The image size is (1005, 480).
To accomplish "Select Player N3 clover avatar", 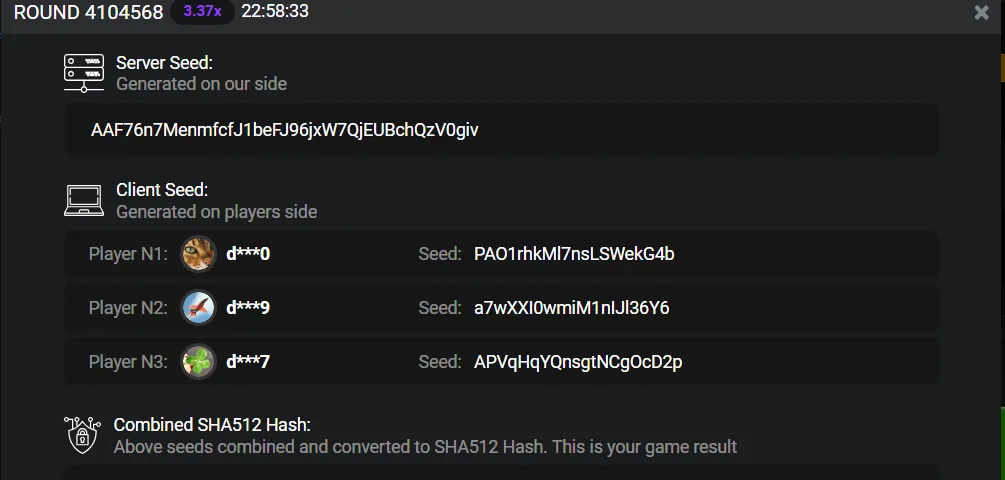I will click(198, 361).
